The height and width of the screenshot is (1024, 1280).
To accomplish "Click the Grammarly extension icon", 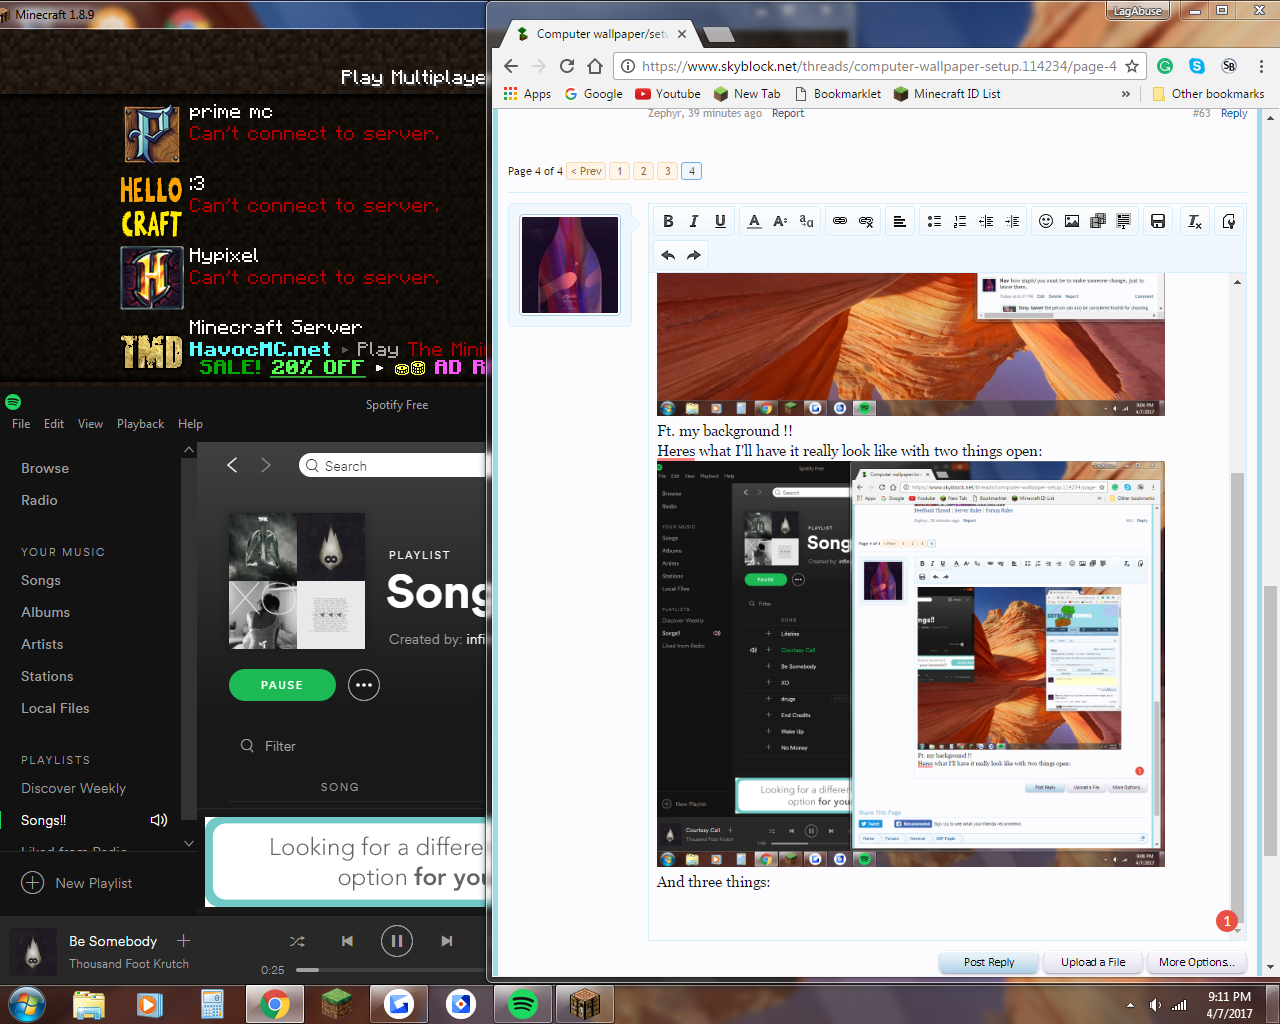I will 1165,66.
